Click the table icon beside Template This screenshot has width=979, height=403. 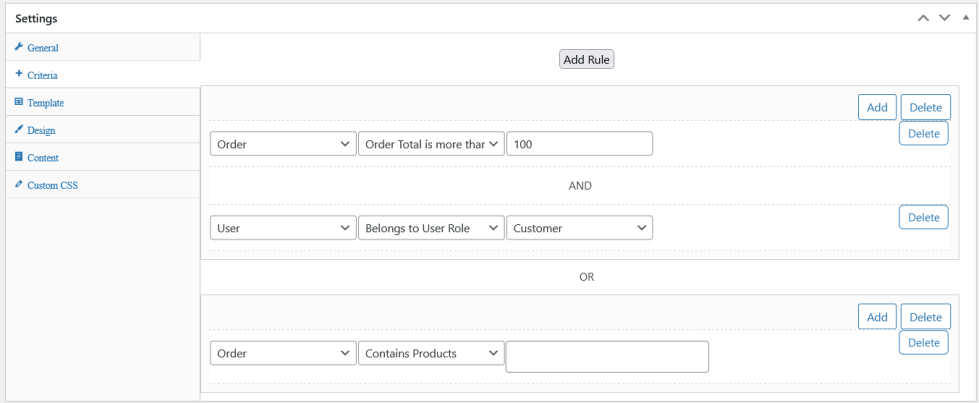[x=19, y=102]
